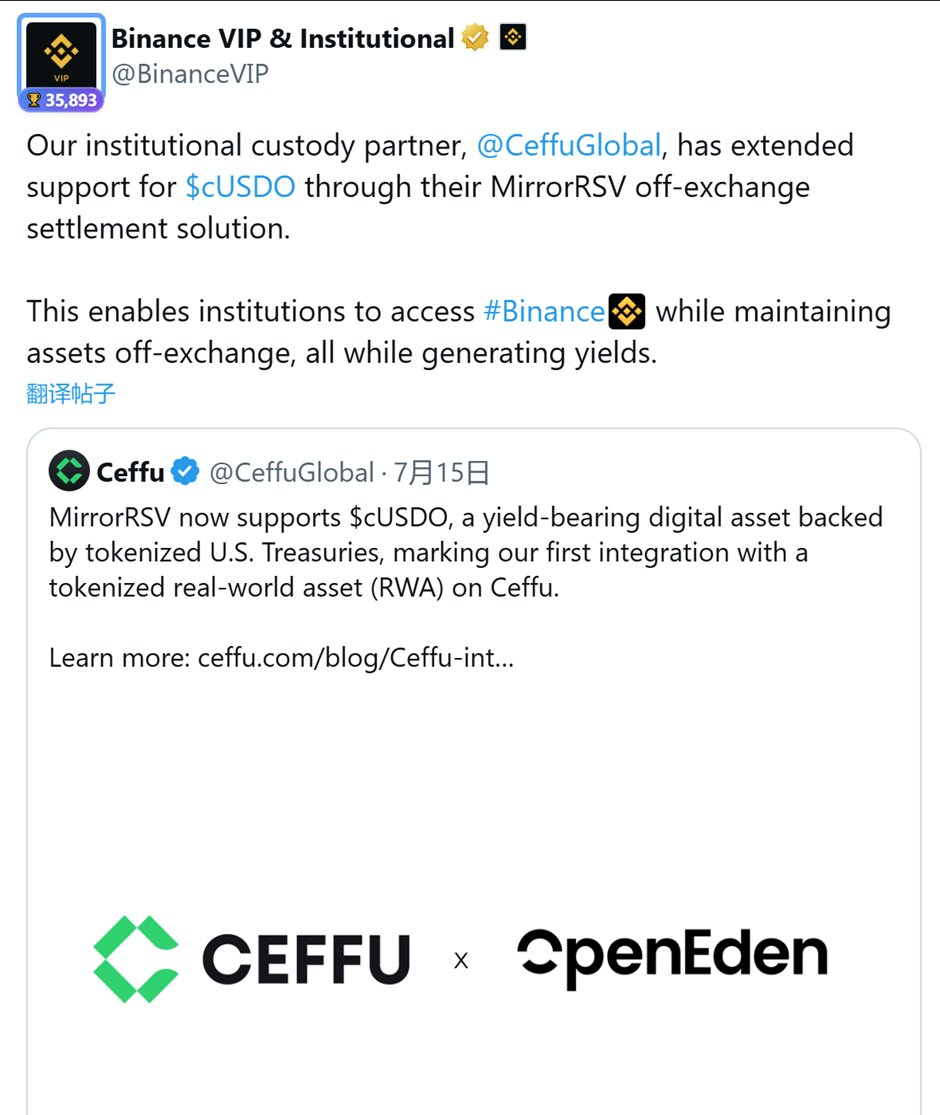Click the @BinanceVIP handle

tap(190, 73)
